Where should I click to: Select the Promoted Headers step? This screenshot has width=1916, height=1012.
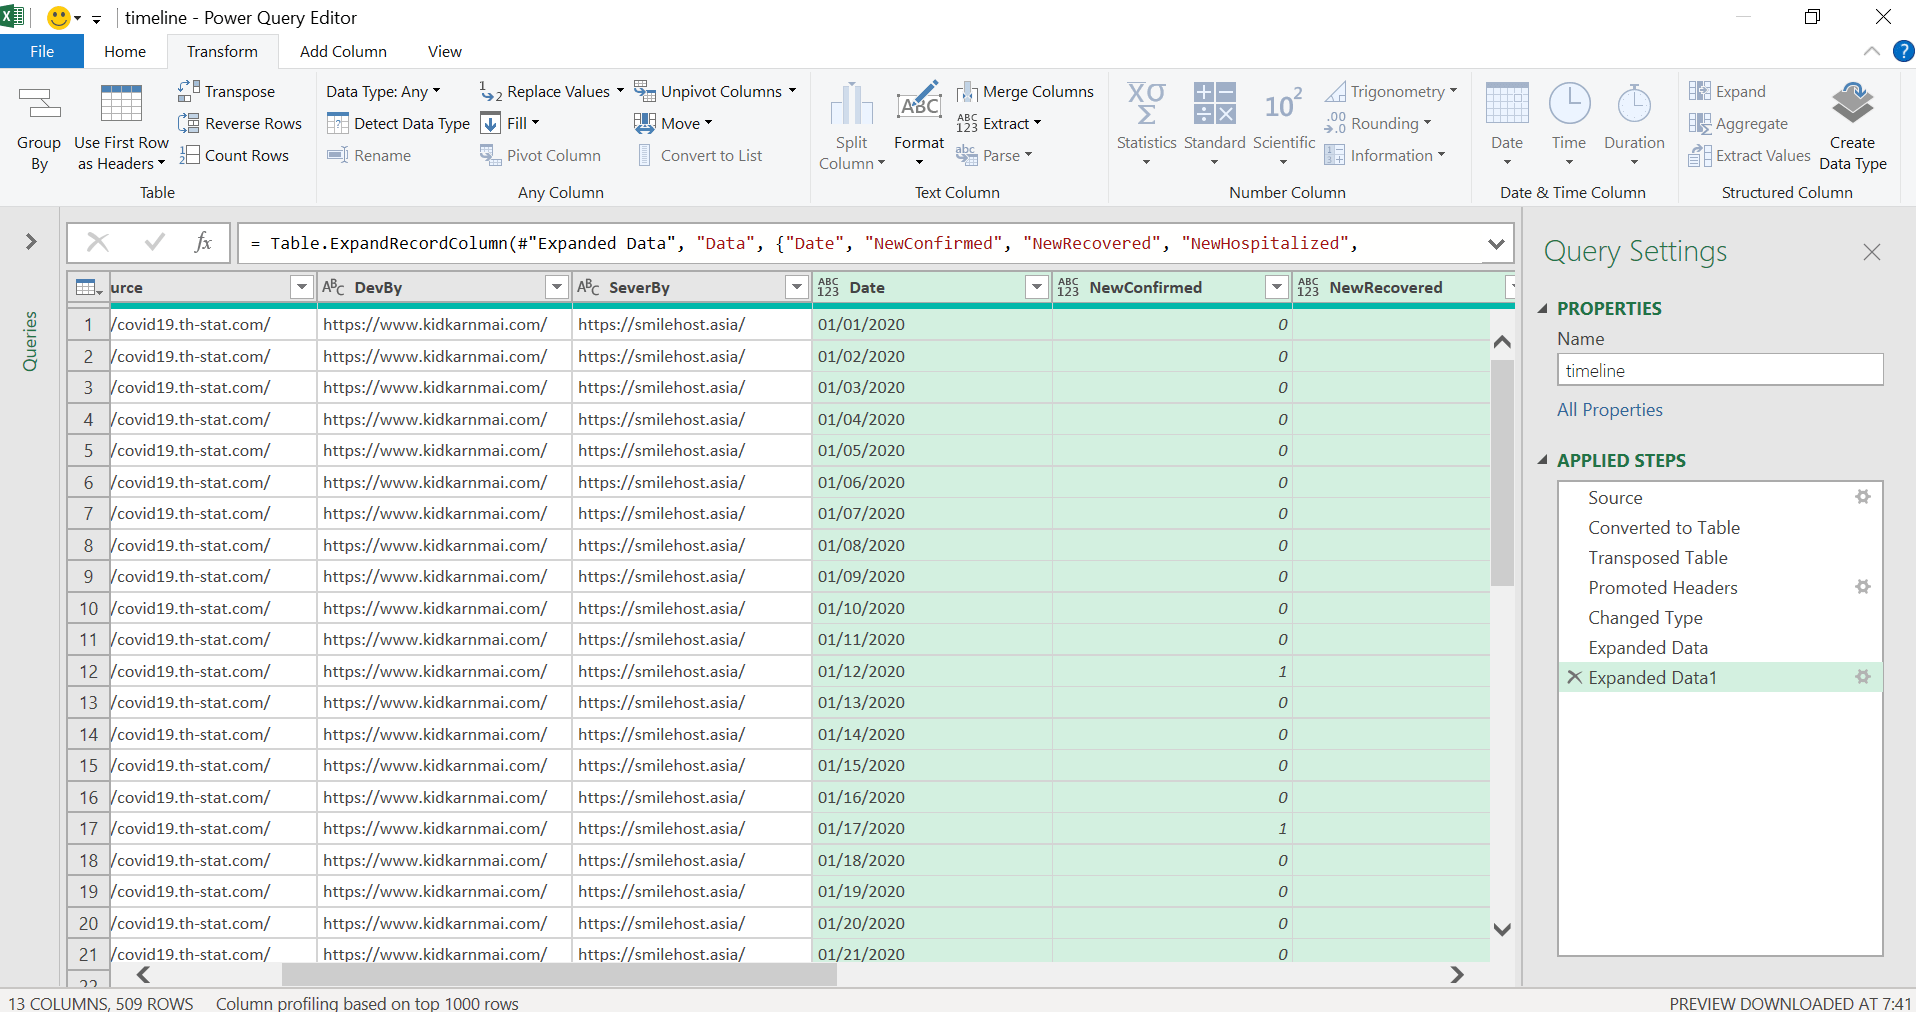point(1663,587)
